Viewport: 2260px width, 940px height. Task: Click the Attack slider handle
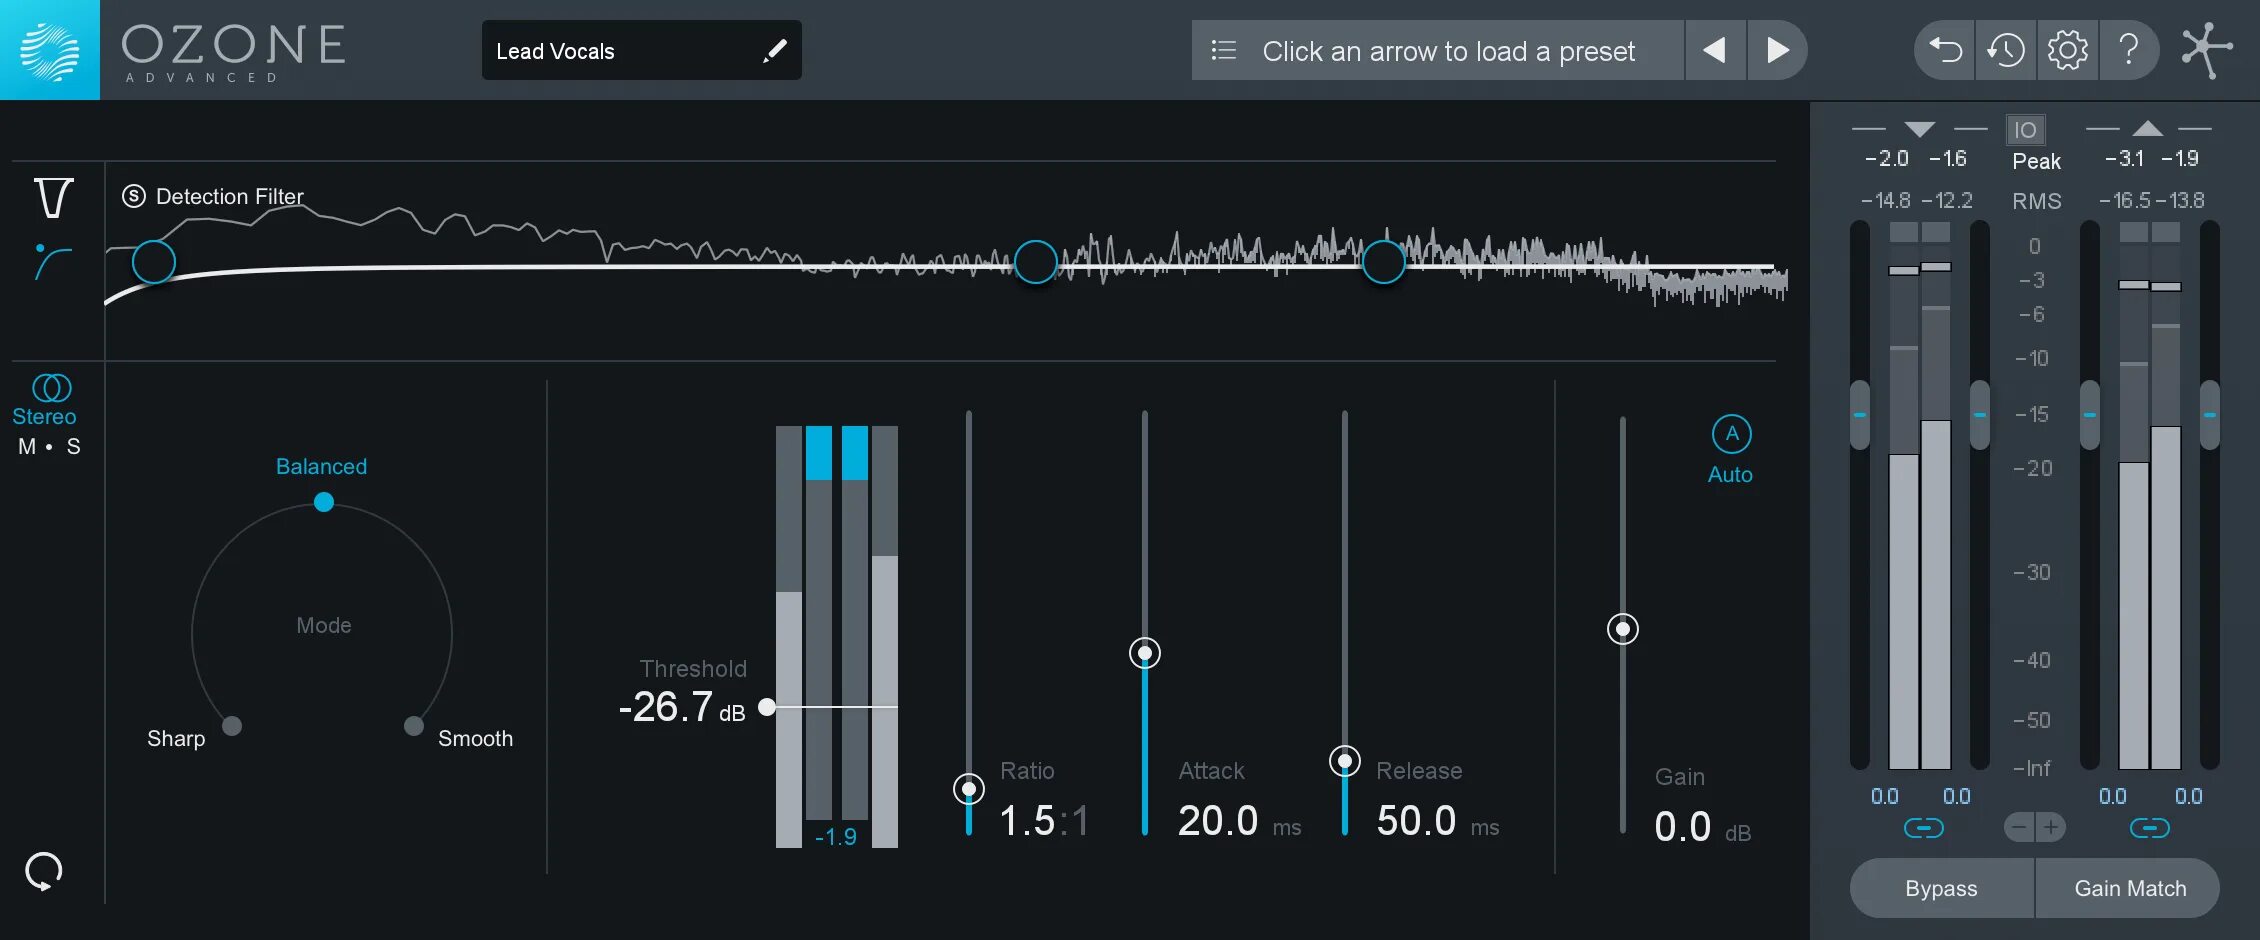1145,653
